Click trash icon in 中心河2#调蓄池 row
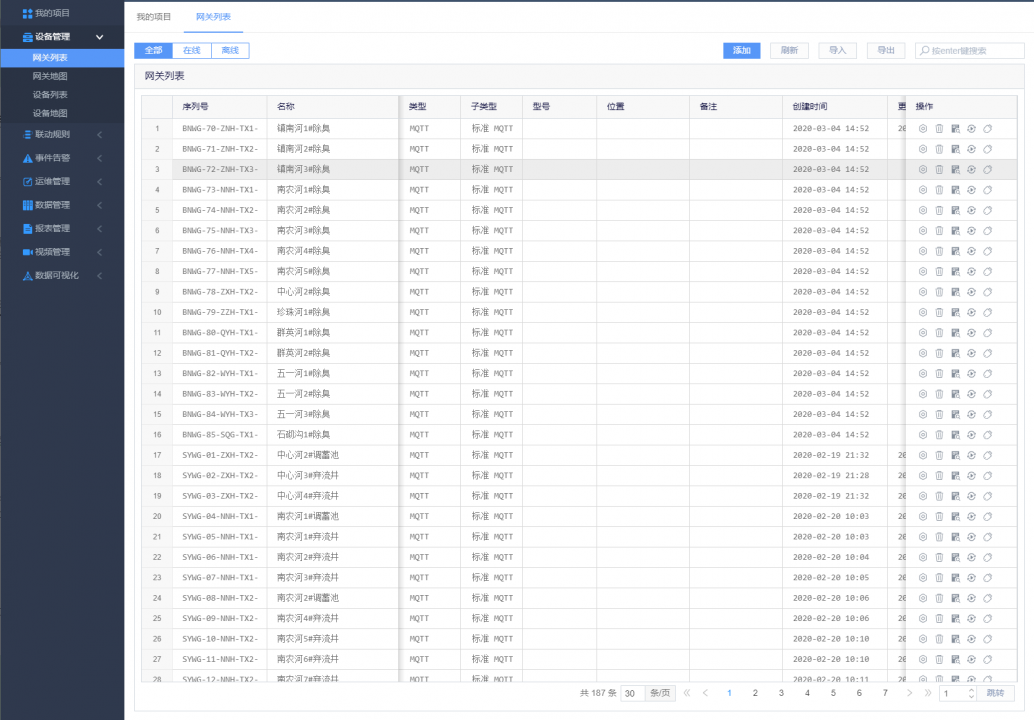Image resolution: width=1034 pixels, height=720 pixels. 939,456
